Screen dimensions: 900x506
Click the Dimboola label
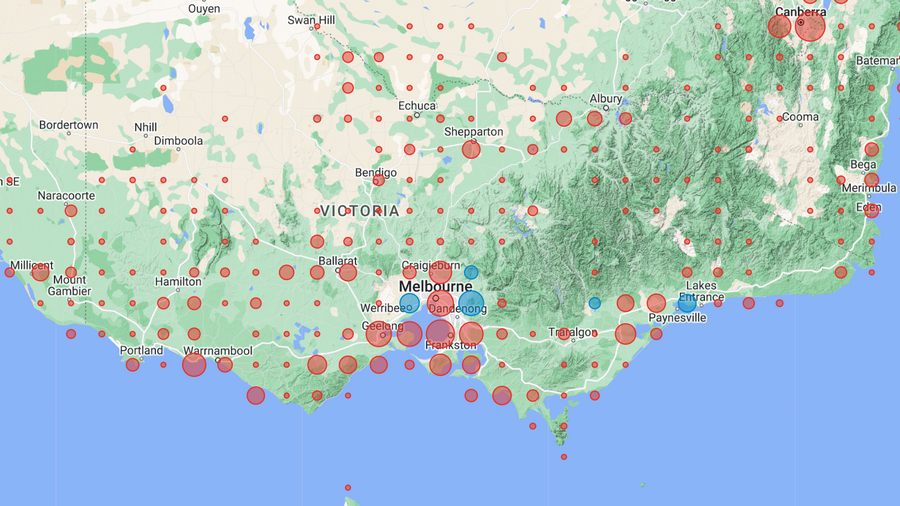point(178,141)
